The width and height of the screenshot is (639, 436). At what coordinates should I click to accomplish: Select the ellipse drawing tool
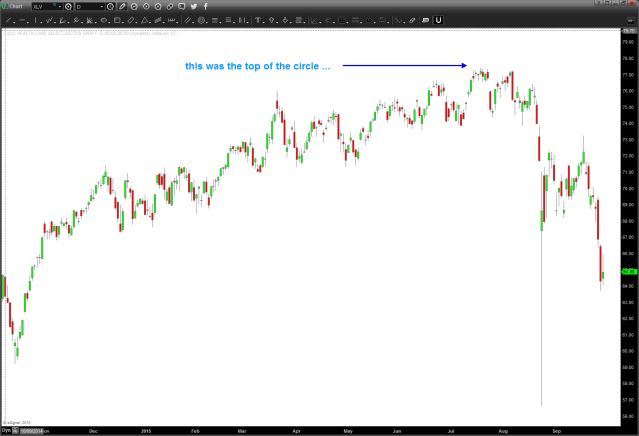pos(104,19)
